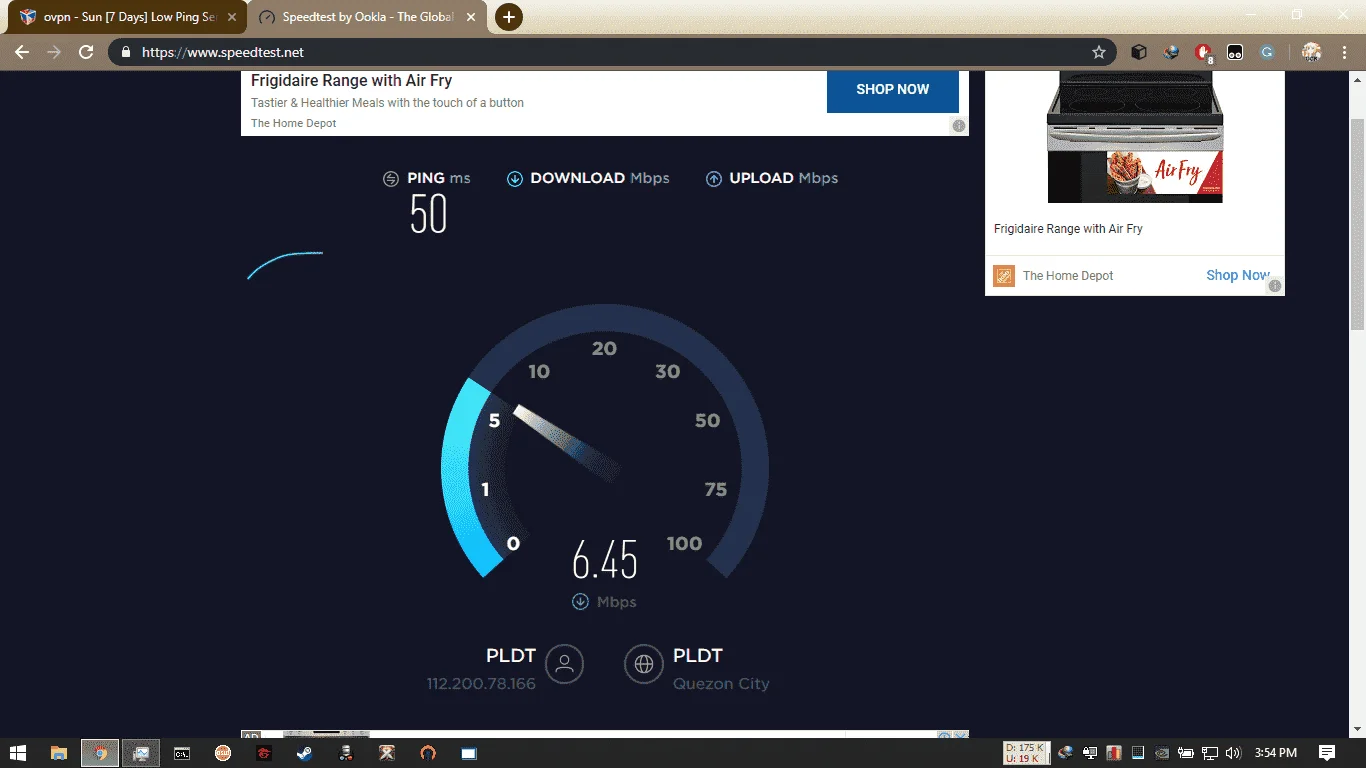Image resolution: width=1366 pixels, height=768 pixels.
Task: Go back to the previous page
Action: (21, 52)
